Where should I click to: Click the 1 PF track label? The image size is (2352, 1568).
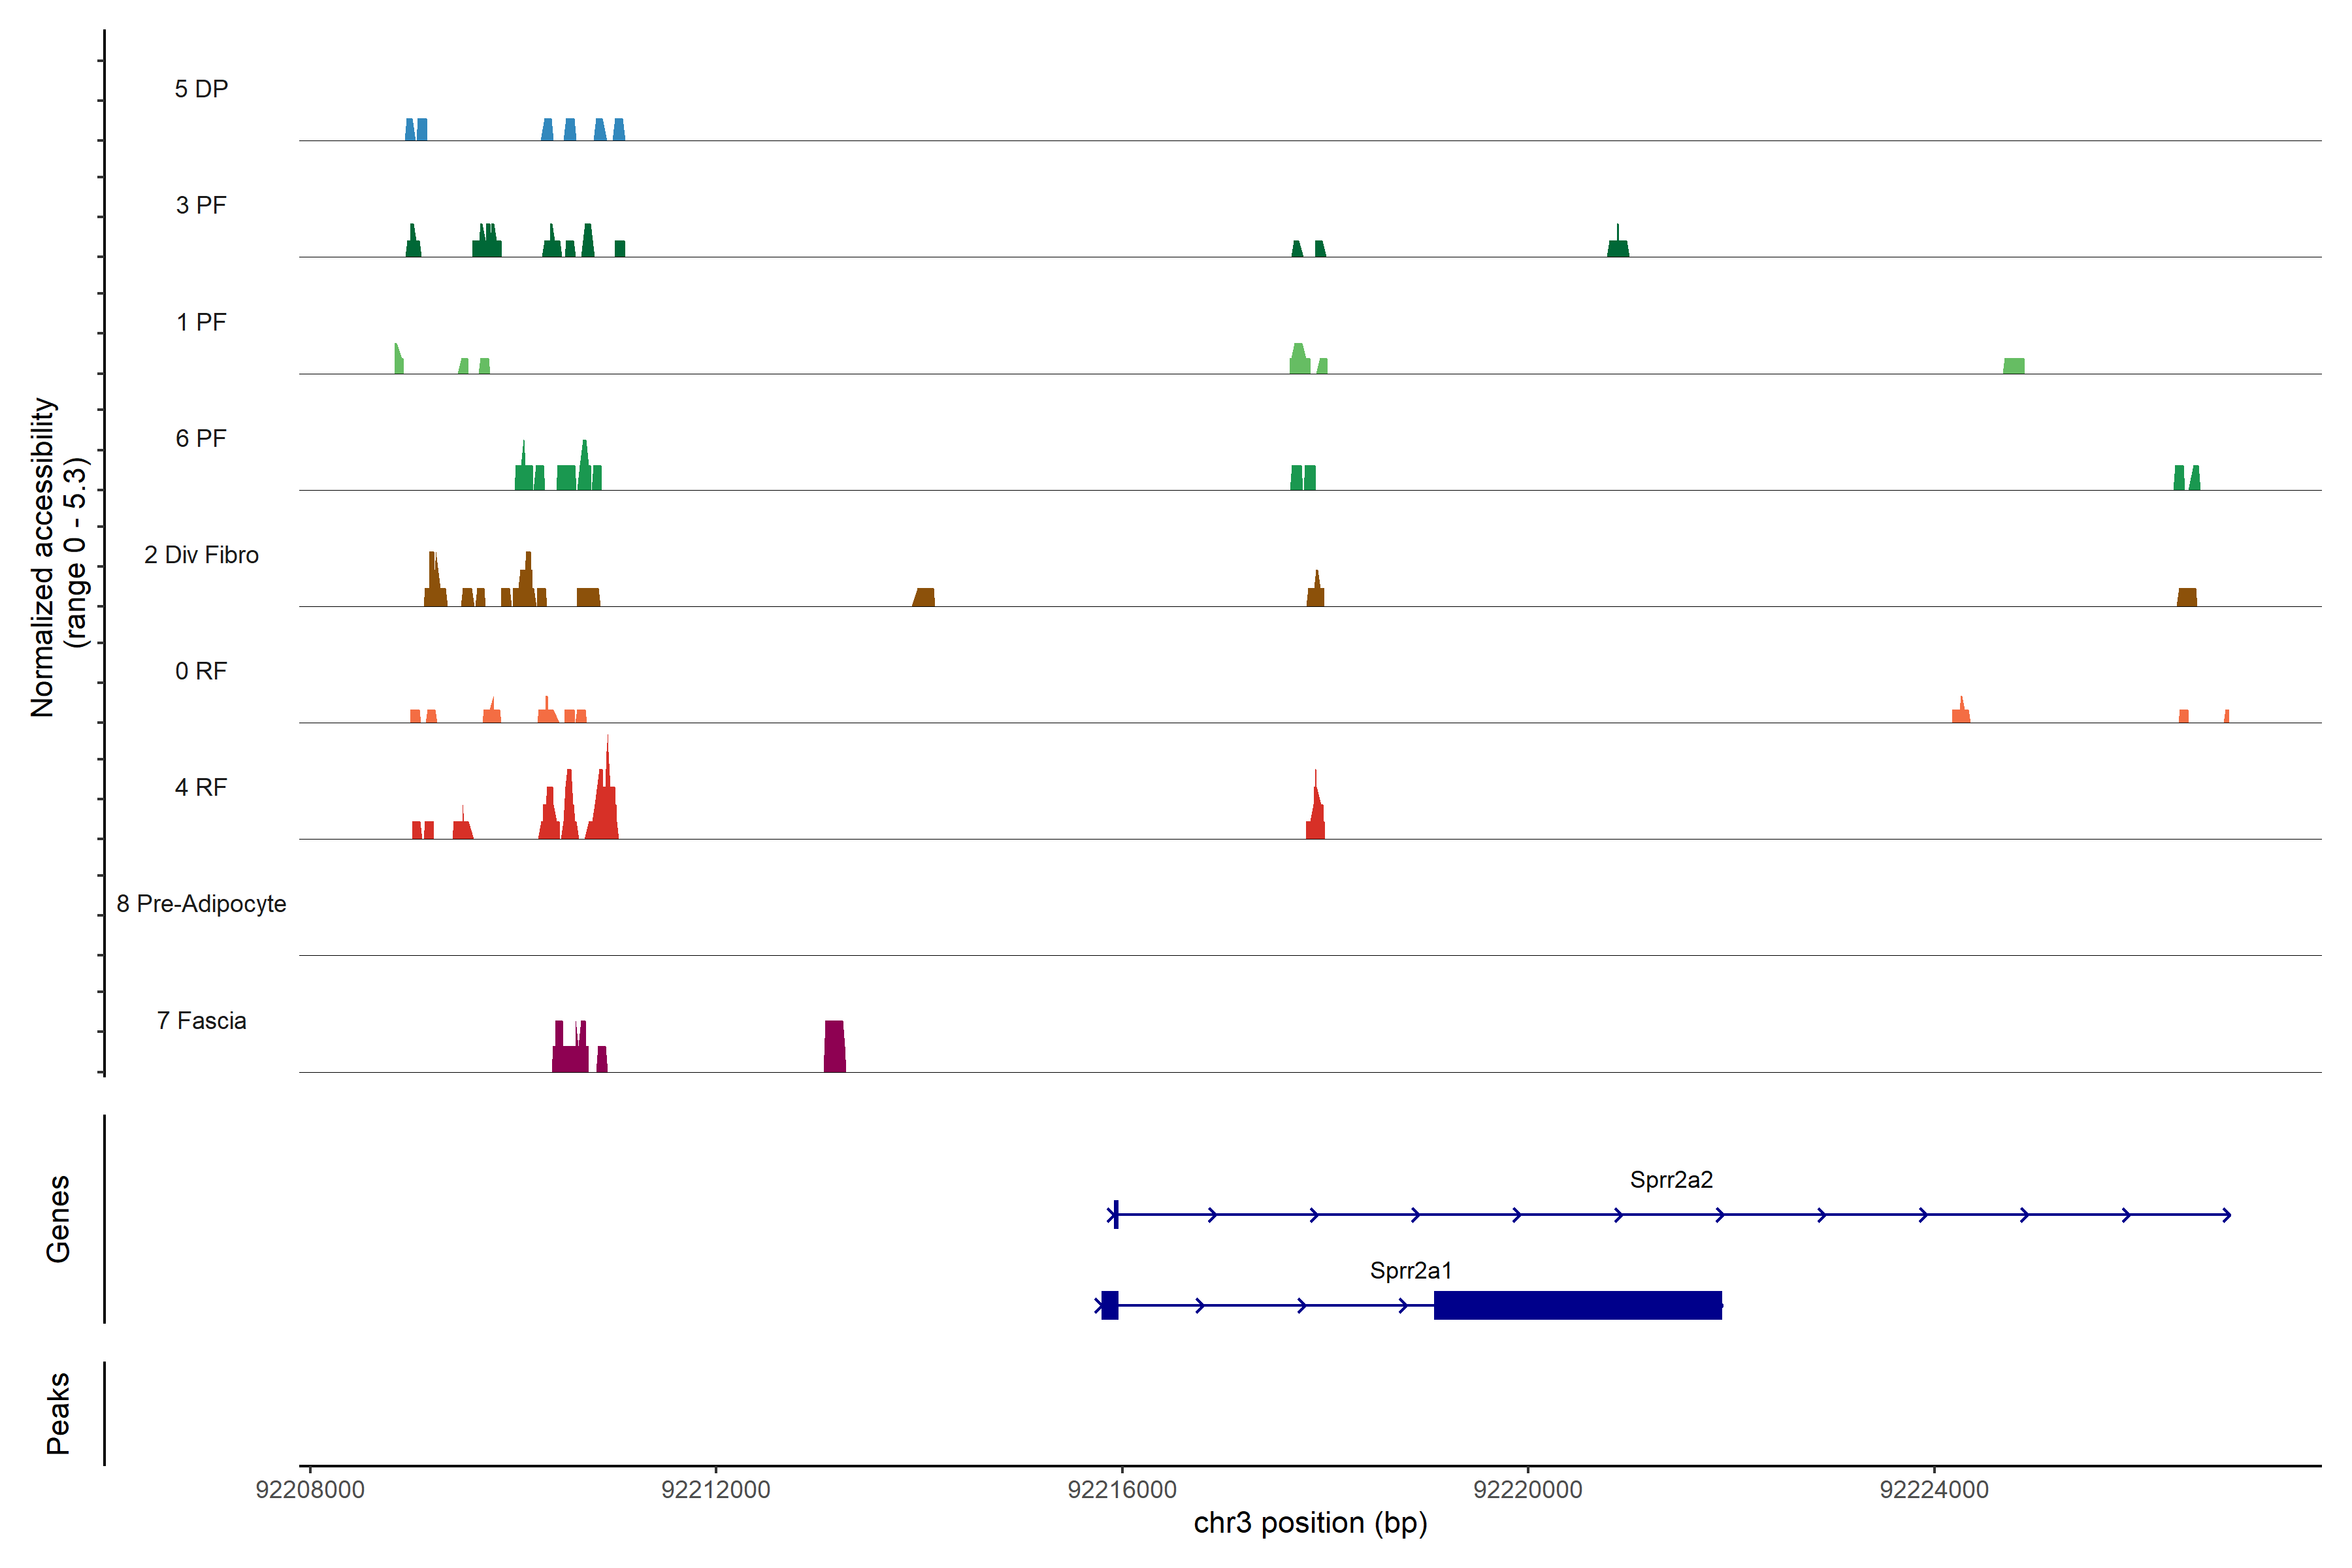pos(201,322)
